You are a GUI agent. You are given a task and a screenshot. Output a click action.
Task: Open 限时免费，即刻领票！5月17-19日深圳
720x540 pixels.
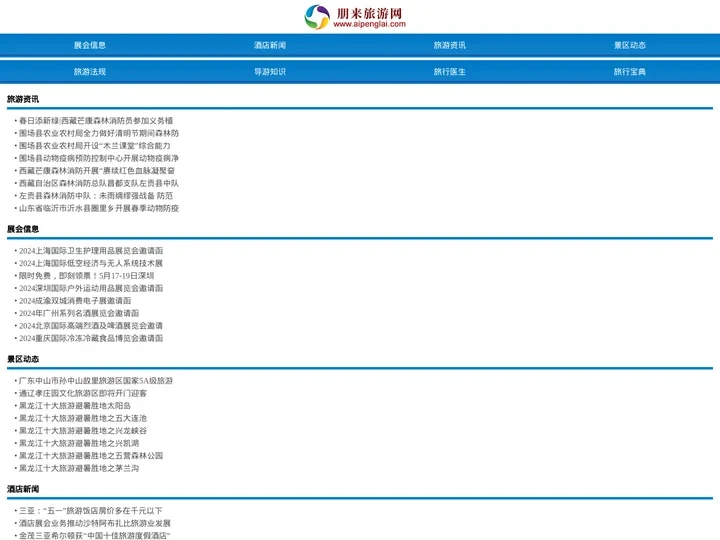coord(86,276)
